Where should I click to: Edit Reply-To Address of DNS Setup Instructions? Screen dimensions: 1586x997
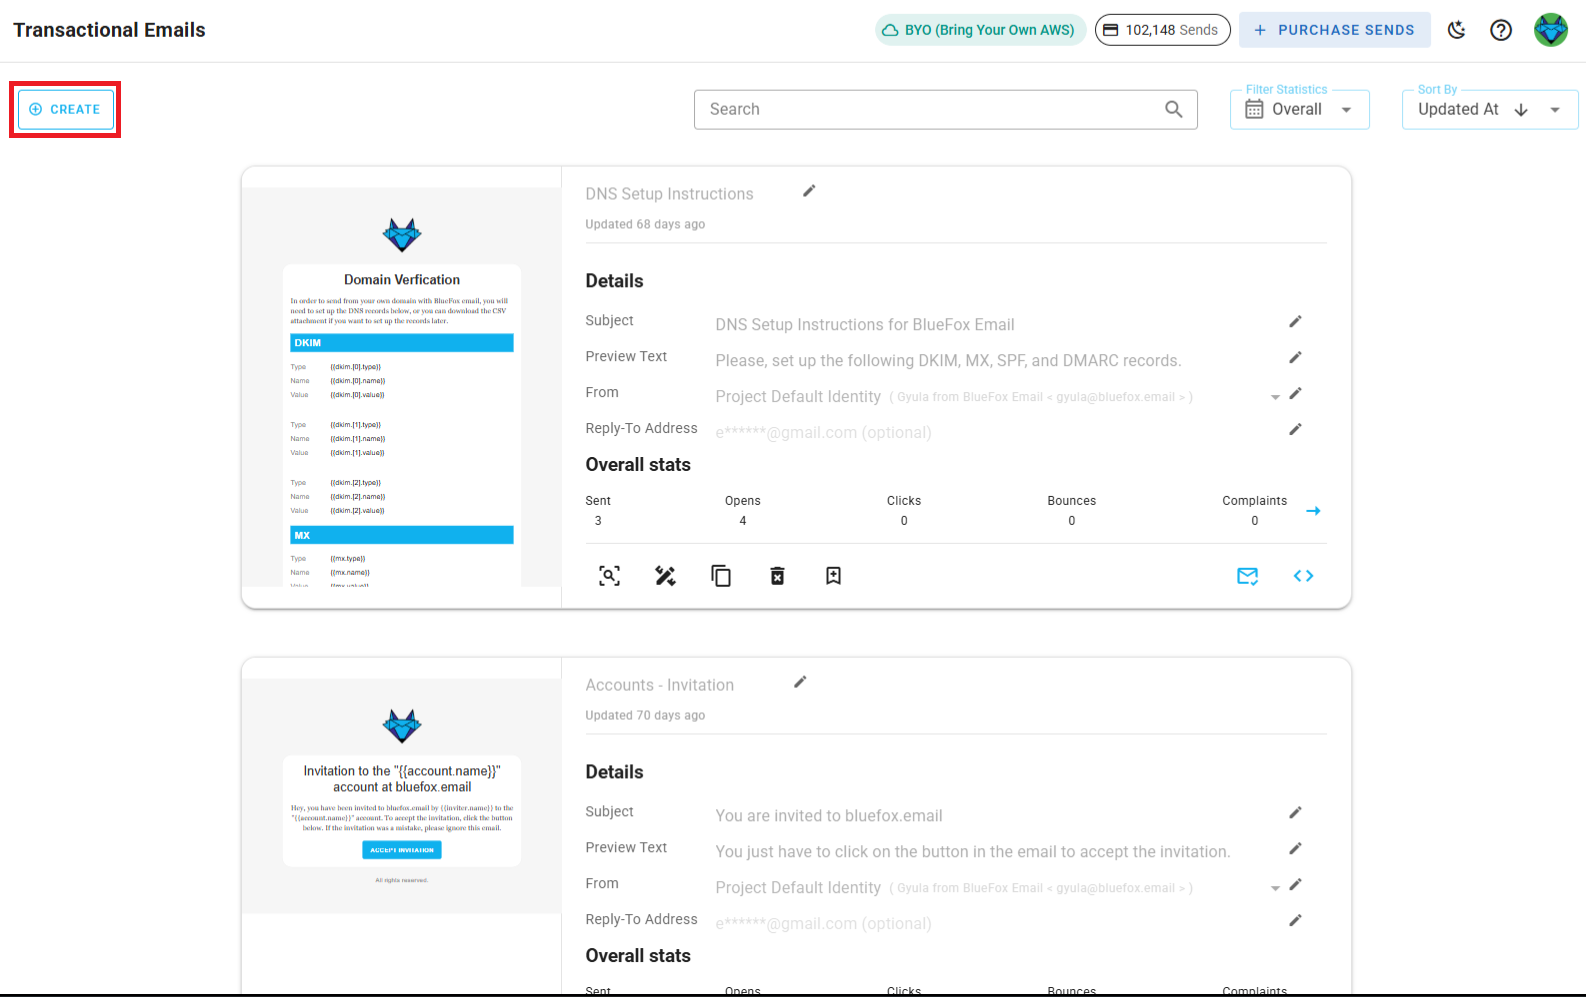pyautogui.click(x=1295, y=429)
